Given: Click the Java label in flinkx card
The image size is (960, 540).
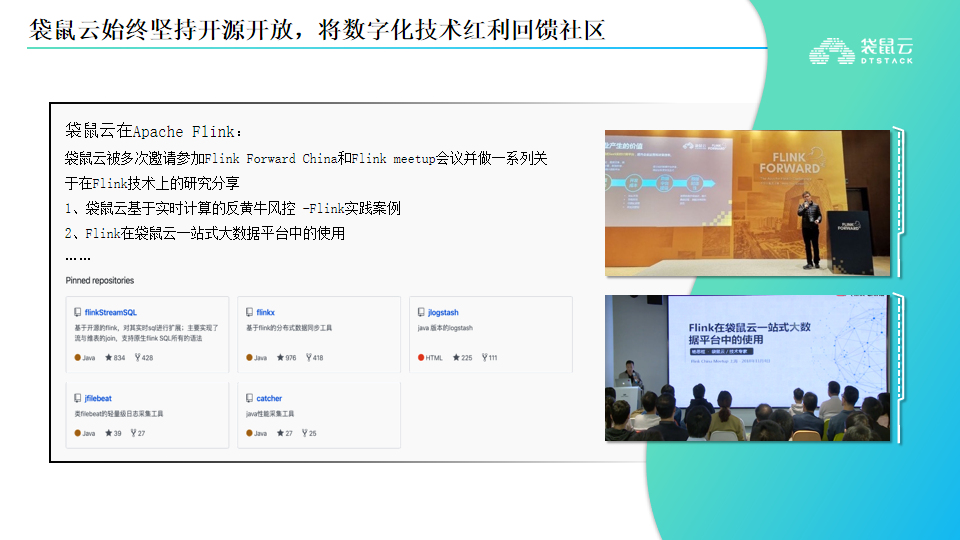Looking at the screenshot, I should tap(261, 358).
